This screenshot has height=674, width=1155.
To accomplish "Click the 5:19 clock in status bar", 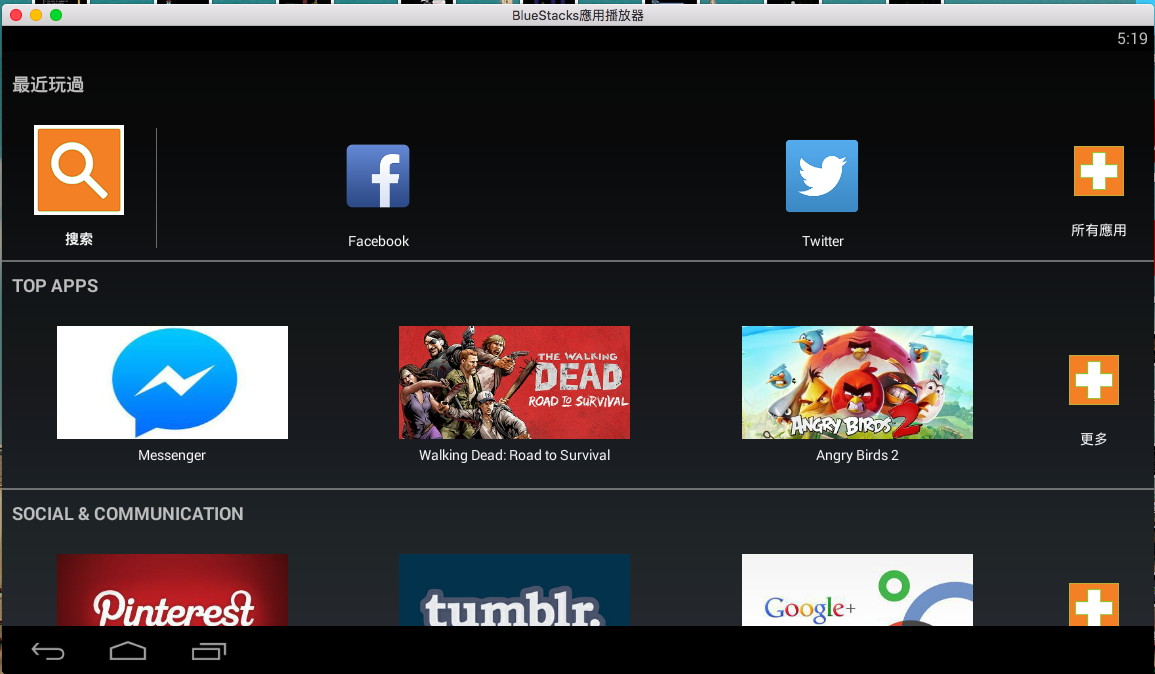I will 1132,39.
